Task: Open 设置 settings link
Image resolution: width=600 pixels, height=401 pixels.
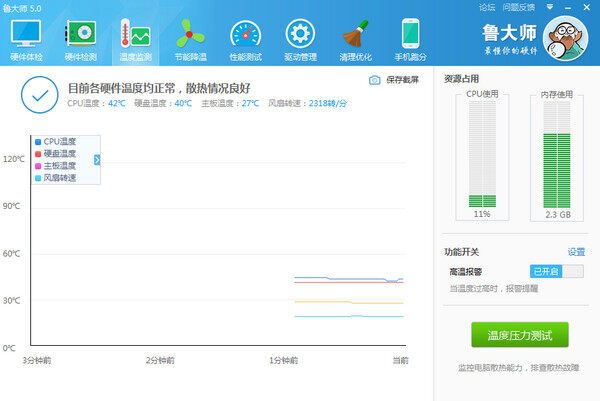Action: 576,252
